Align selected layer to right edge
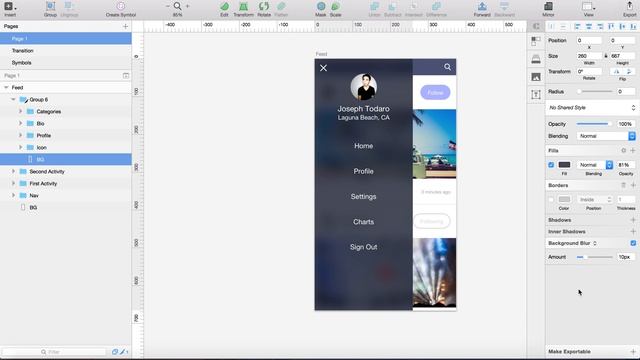 [x=600, y=27]
